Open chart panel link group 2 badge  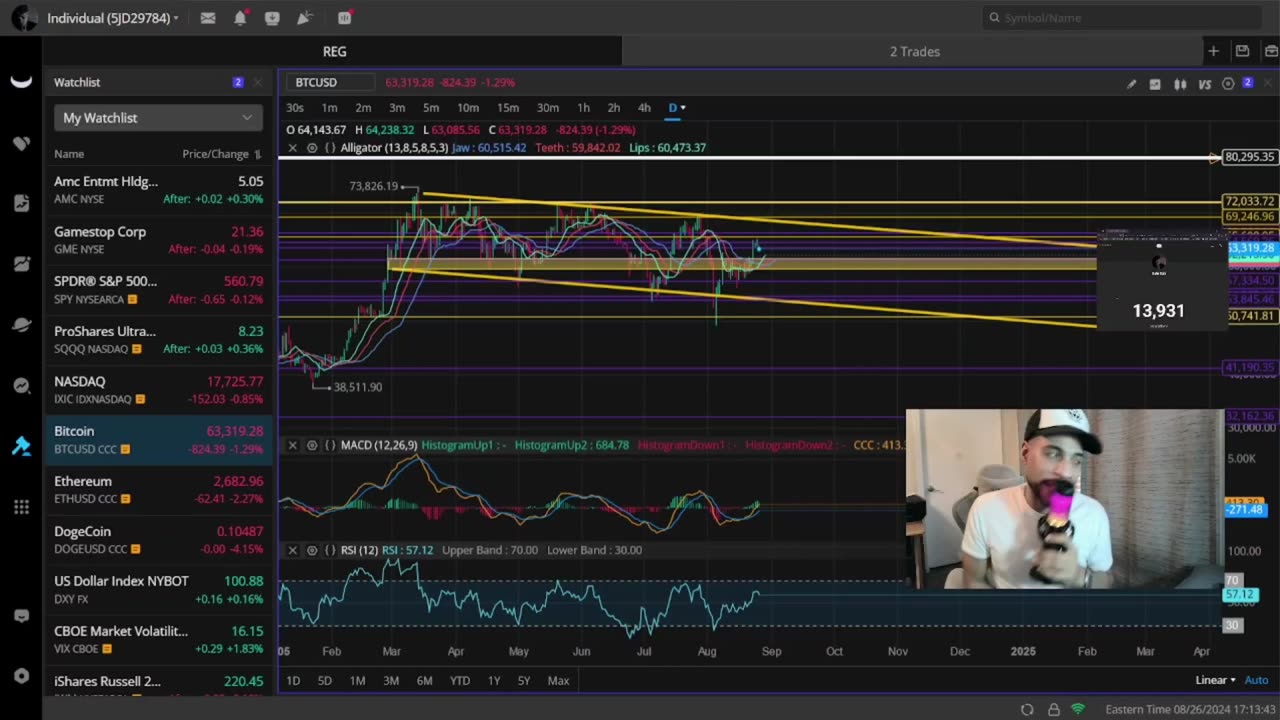point(1248,83)
